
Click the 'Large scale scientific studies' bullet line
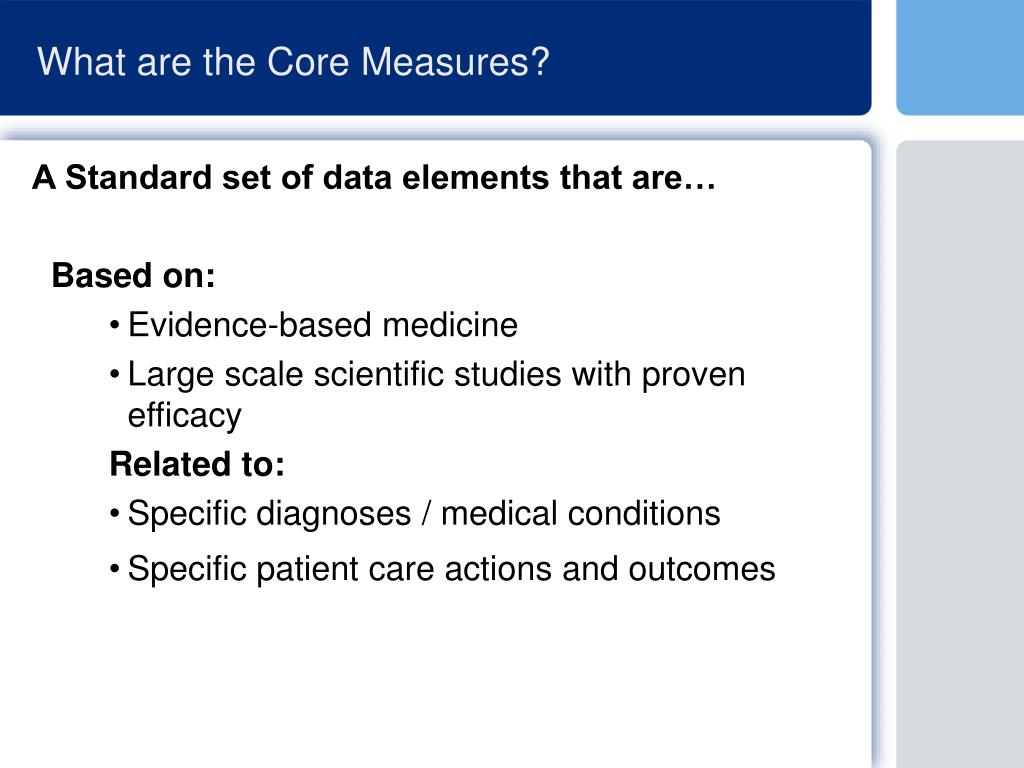[436, 375]
